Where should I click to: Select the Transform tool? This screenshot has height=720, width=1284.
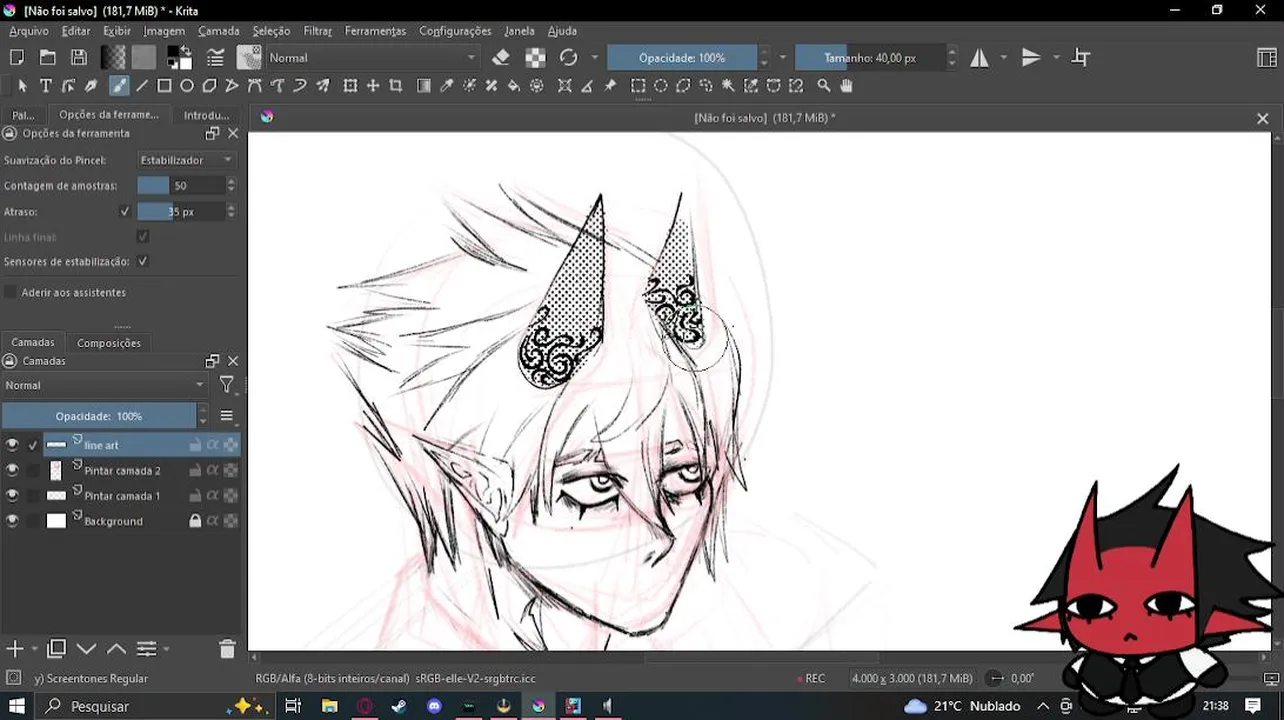(350, 86)
